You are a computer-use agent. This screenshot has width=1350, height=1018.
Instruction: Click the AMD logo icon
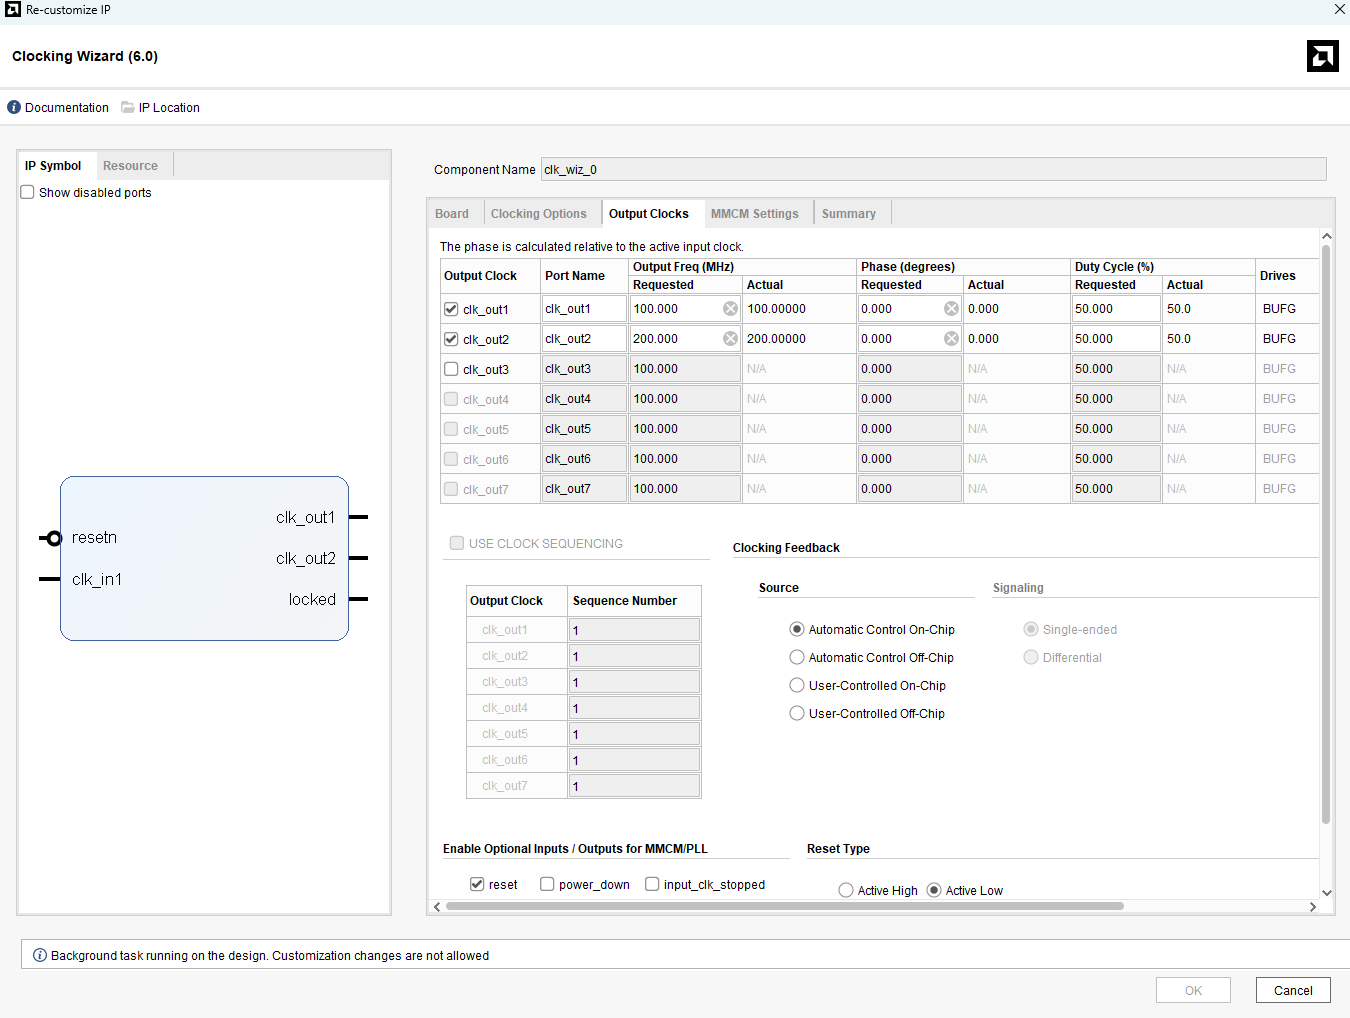pos(1322,56)
